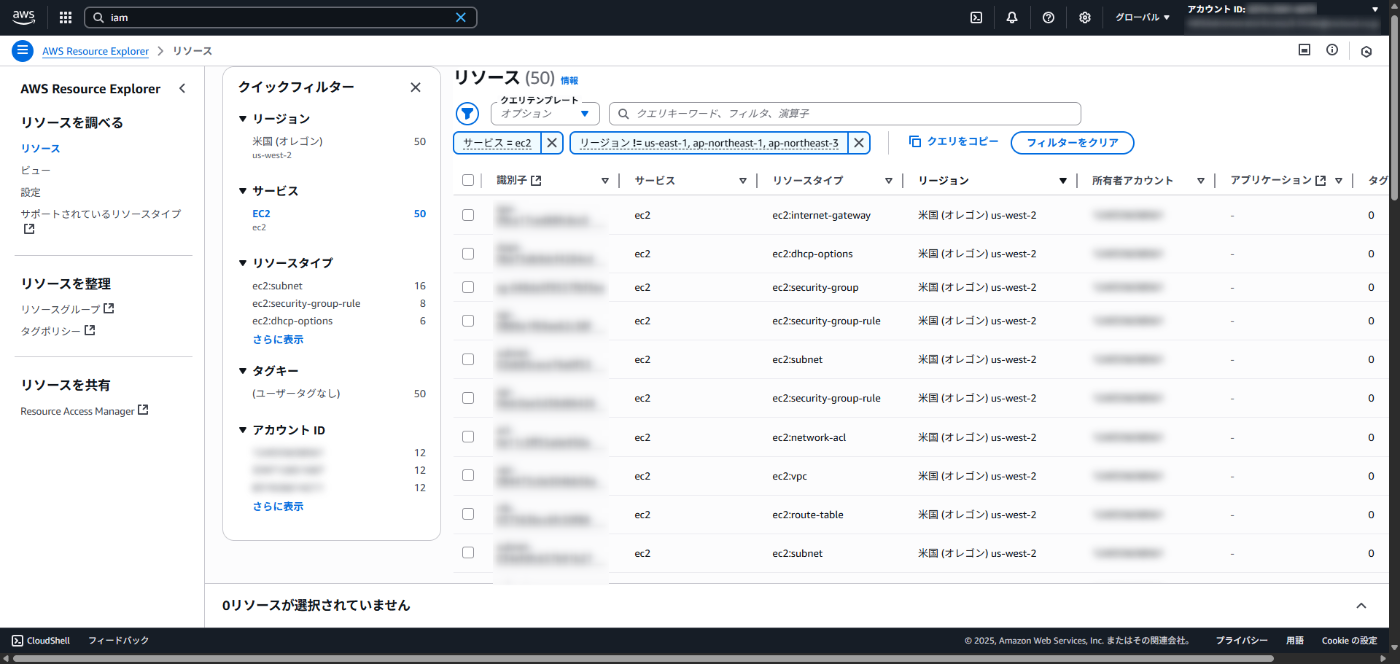Focus the query keyword filter field
Viewport: 1400px width, 664px height.
point(845,114)
